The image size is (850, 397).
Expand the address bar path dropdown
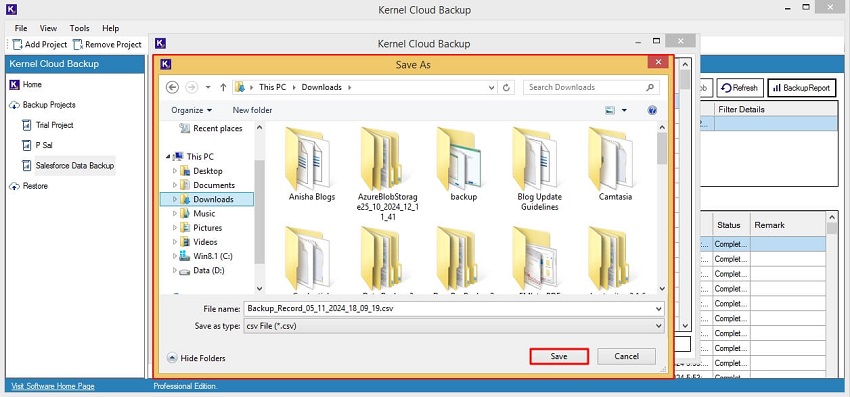click(x=491, y=87)
